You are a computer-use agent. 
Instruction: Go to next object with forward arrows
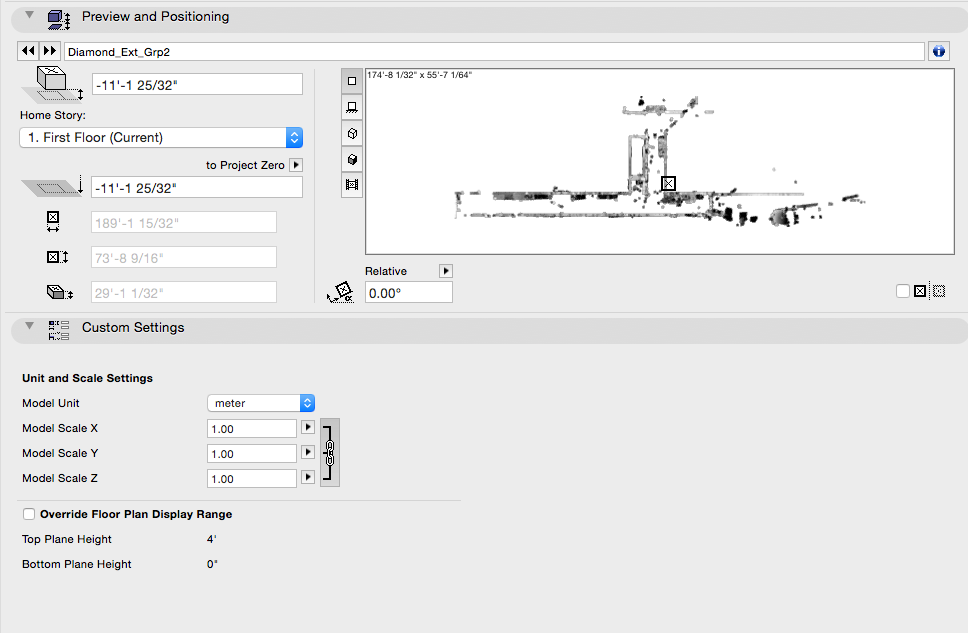pos(50,51)
